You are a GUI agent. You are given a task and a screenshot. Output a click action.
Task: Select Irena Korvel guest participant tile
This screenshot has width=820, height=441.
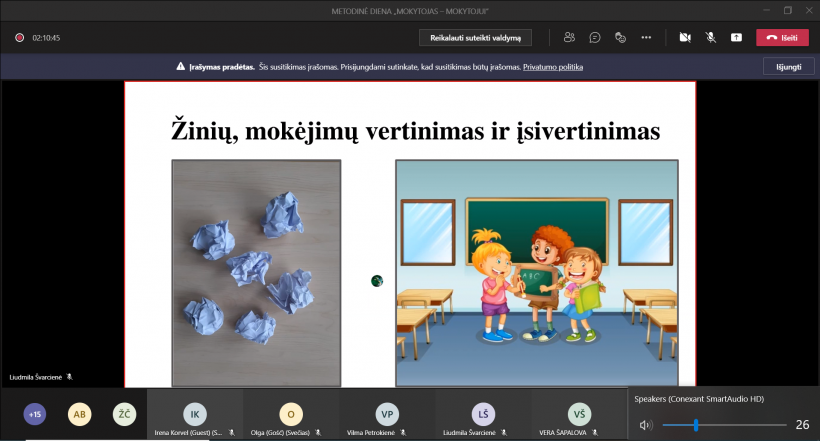pos(195,414)
